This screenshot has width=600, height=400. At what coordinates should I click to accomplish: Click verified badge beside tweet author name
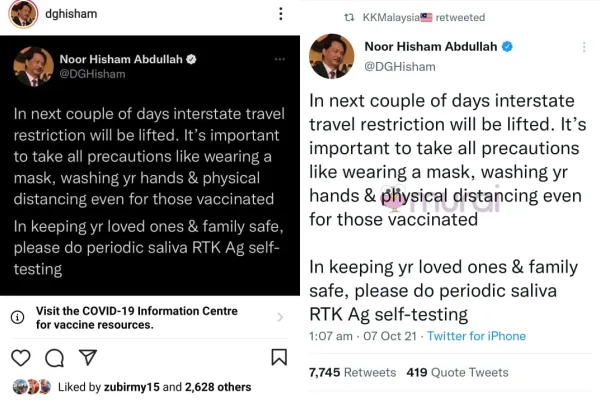507,47
